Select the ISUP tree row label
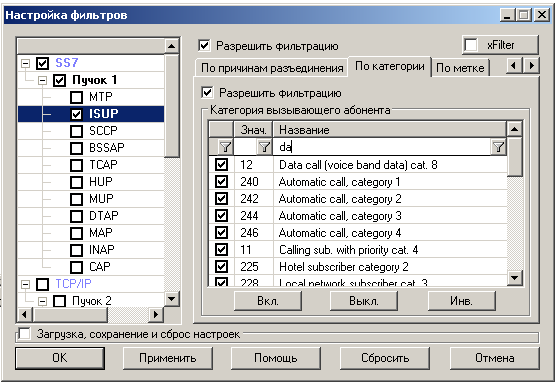555x383 pixels. 103,114
